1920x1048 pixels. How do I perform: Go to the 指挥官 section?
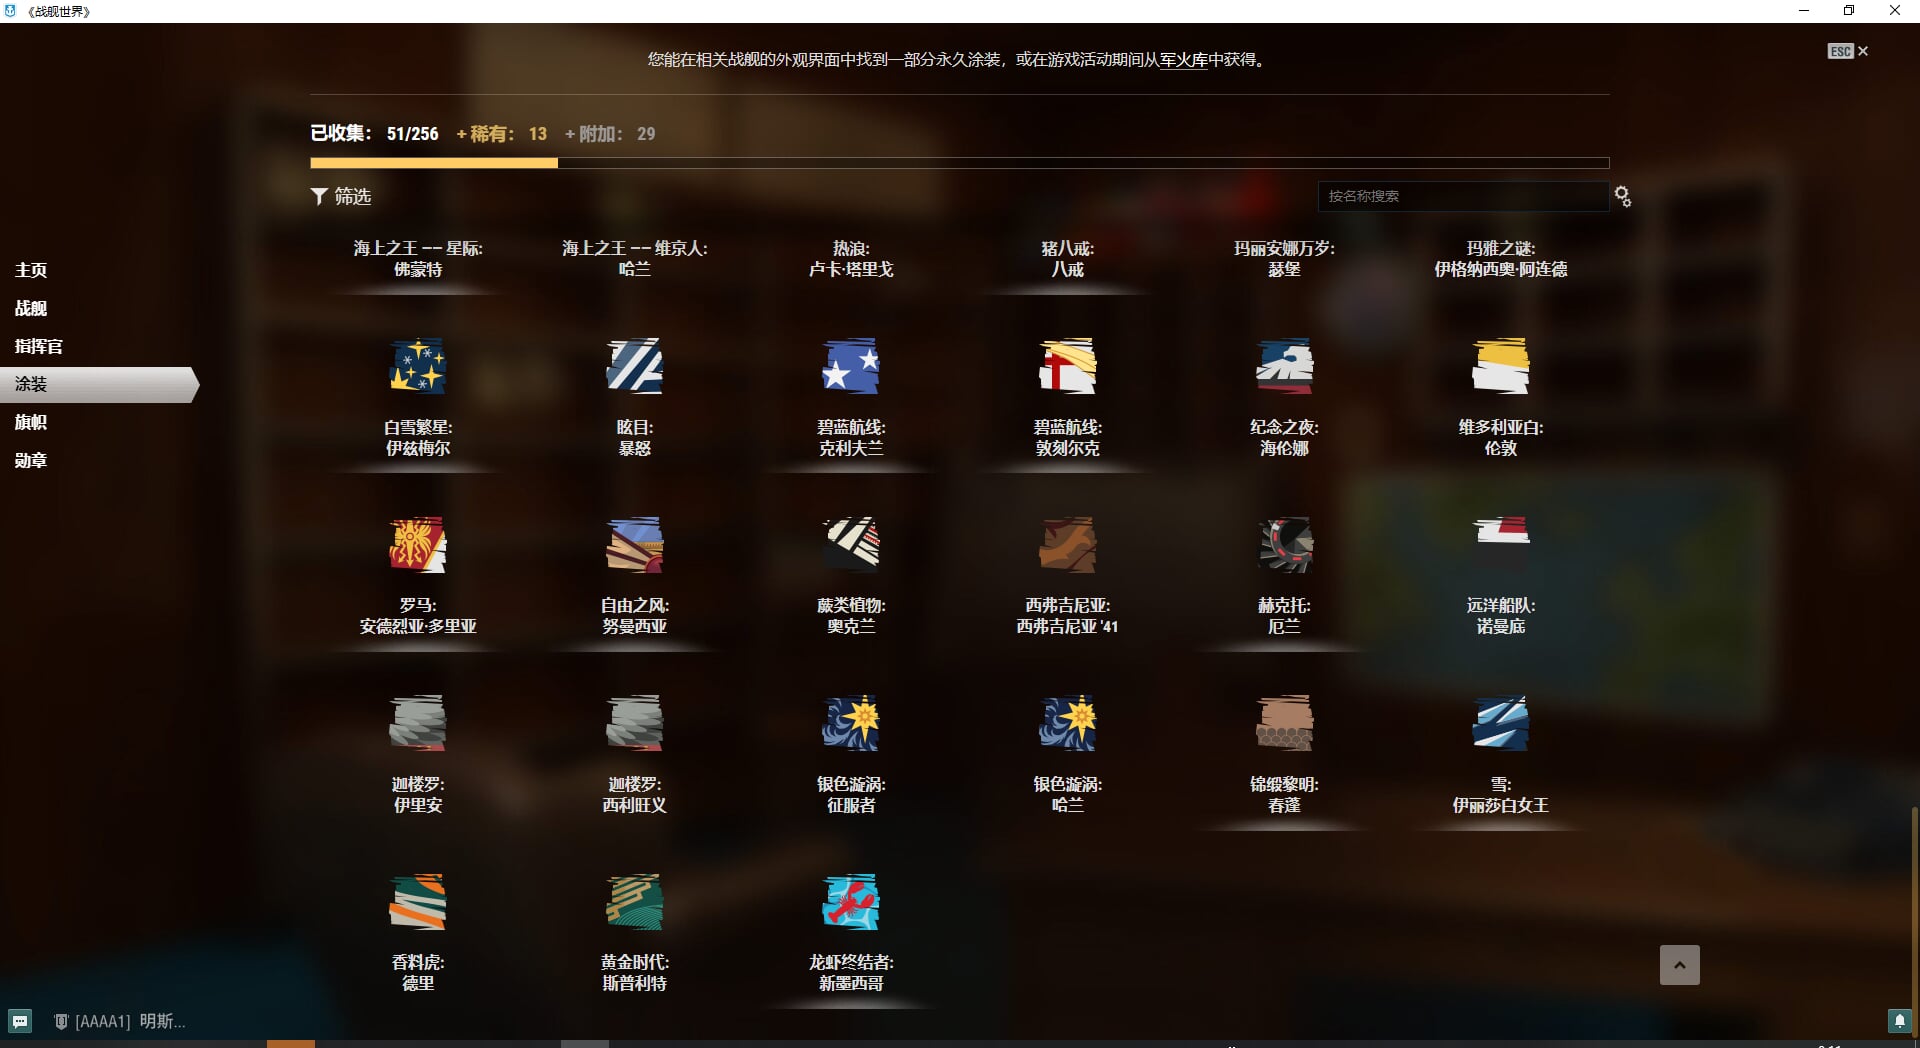38,346
